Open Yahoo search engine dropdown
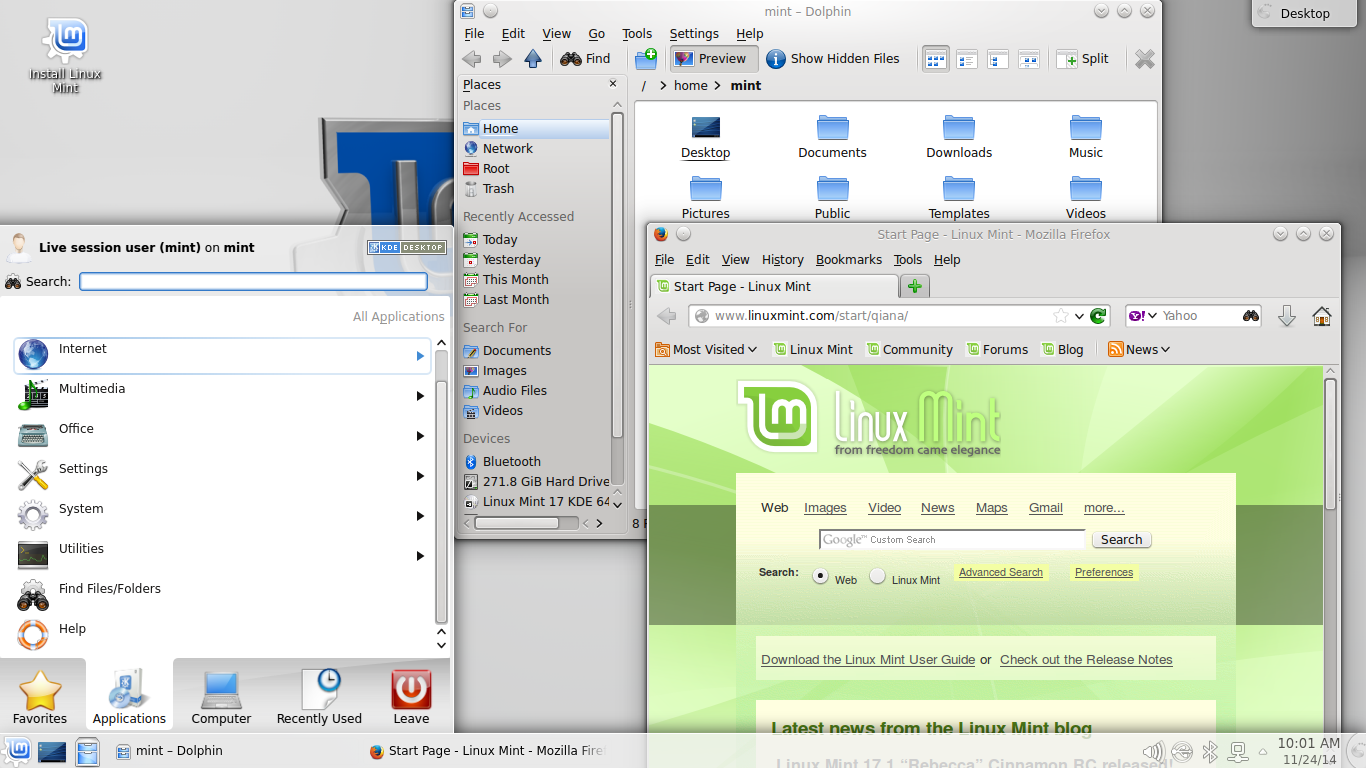This screenshot has width=1366, height=768. point(1143,316)
